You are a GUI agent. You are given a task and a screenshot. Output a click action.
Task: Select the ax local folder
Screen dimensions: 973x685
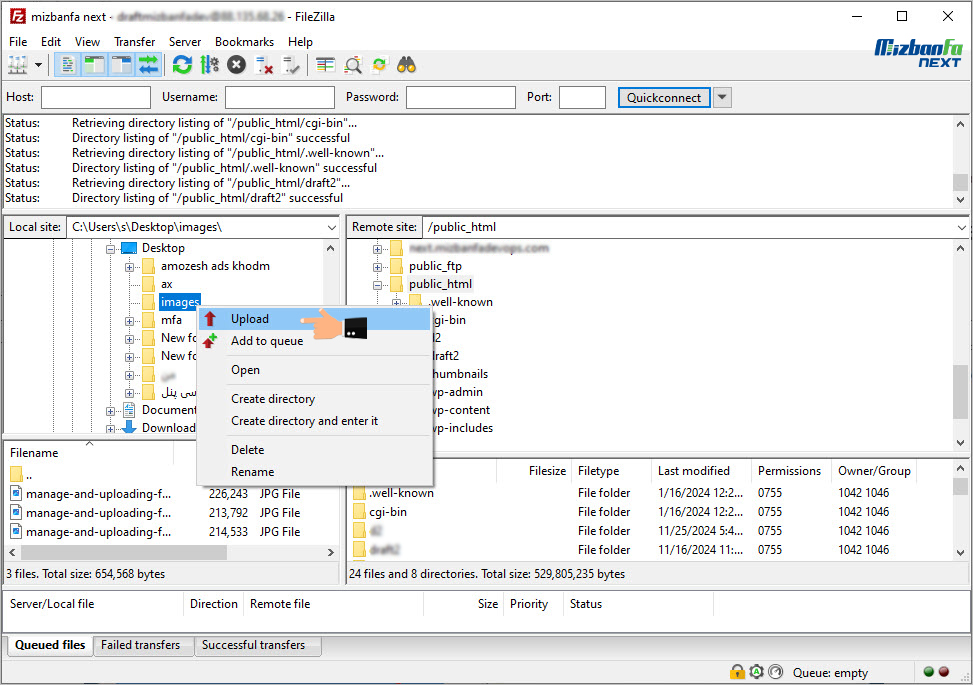166,284
